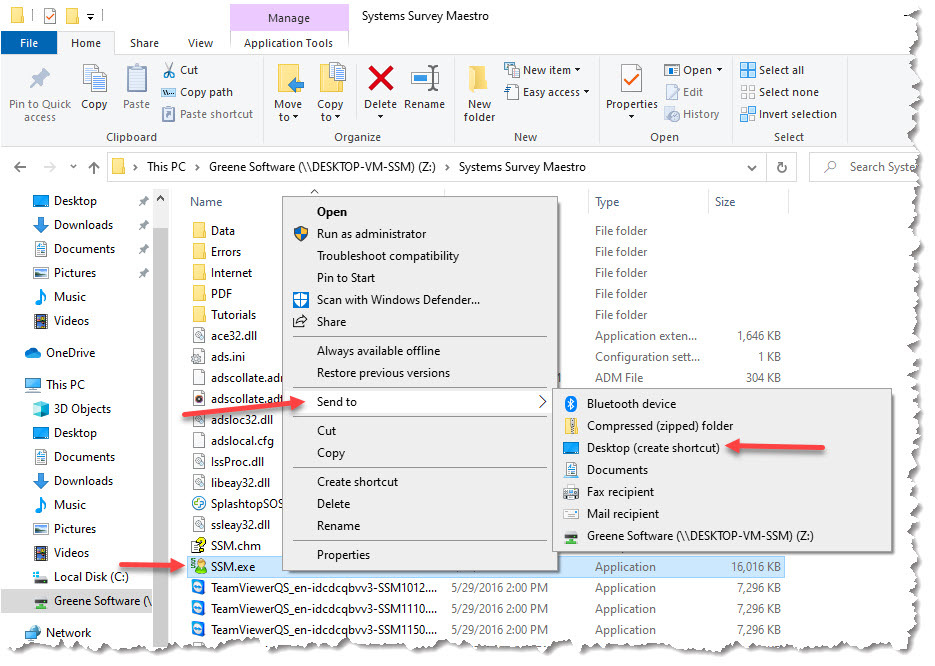
Task: Open the File tab
Action: click(29, 43)
